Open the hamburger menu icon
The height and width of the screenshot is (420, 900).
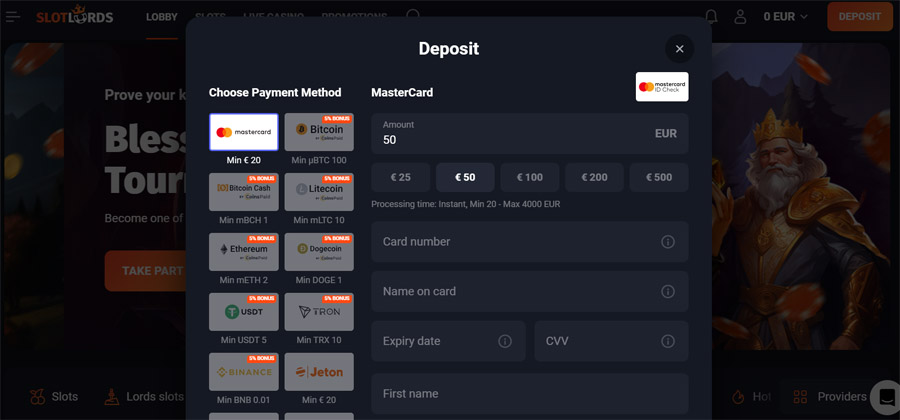pyautogui.click(x=13, y=17)
